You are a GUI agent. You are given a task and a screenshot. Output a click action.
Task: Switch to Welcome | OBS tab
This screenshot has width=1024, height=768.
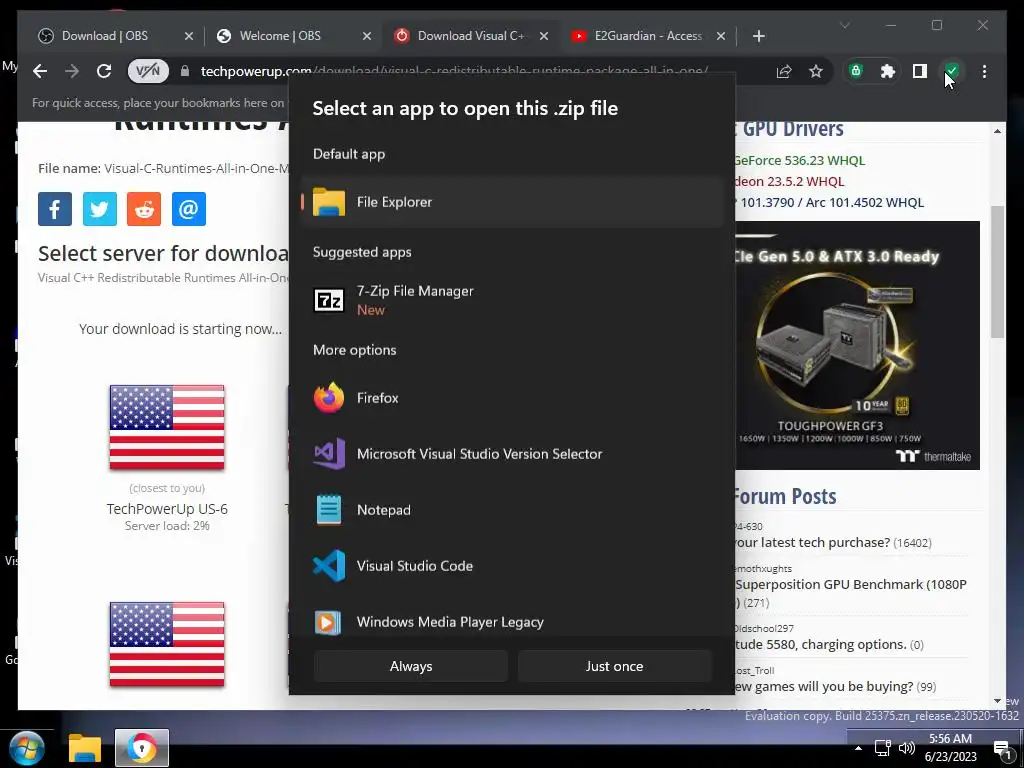click(x=280, y=36)
